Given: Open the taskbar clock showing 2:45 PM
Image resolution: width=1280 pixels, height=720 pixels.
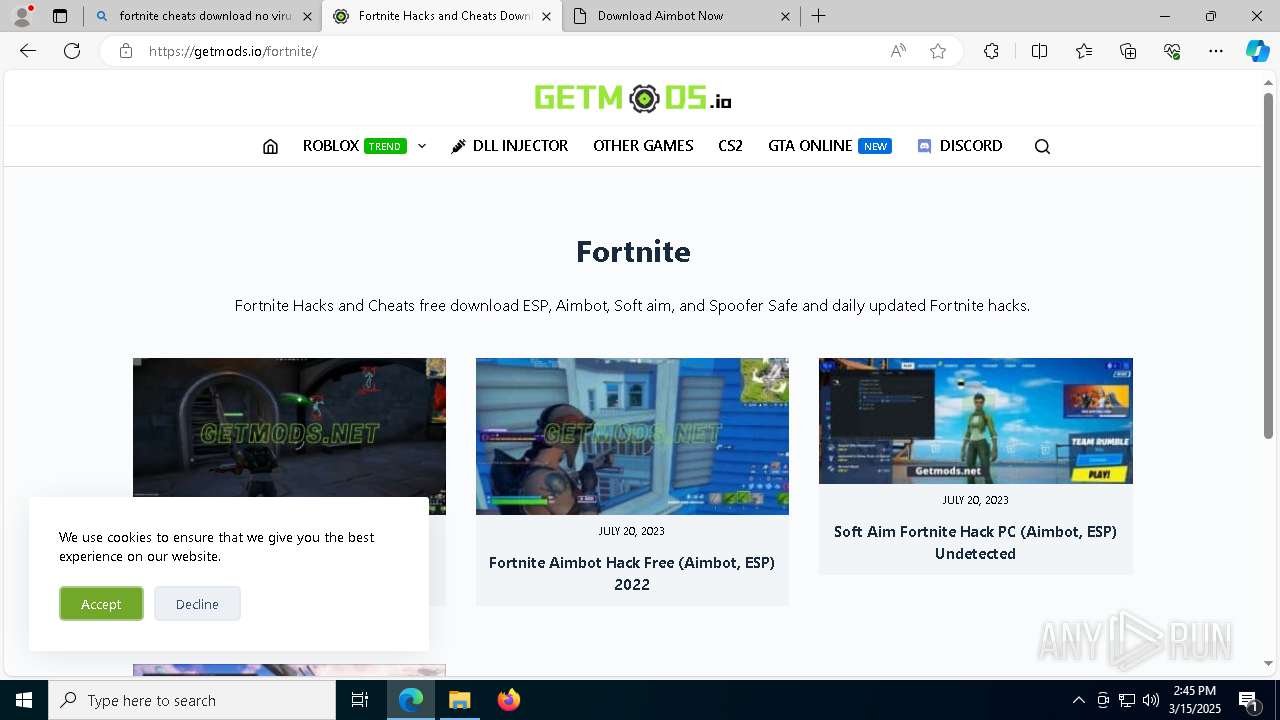Looking at the screenshot, I should click(x=1195, y=700).
